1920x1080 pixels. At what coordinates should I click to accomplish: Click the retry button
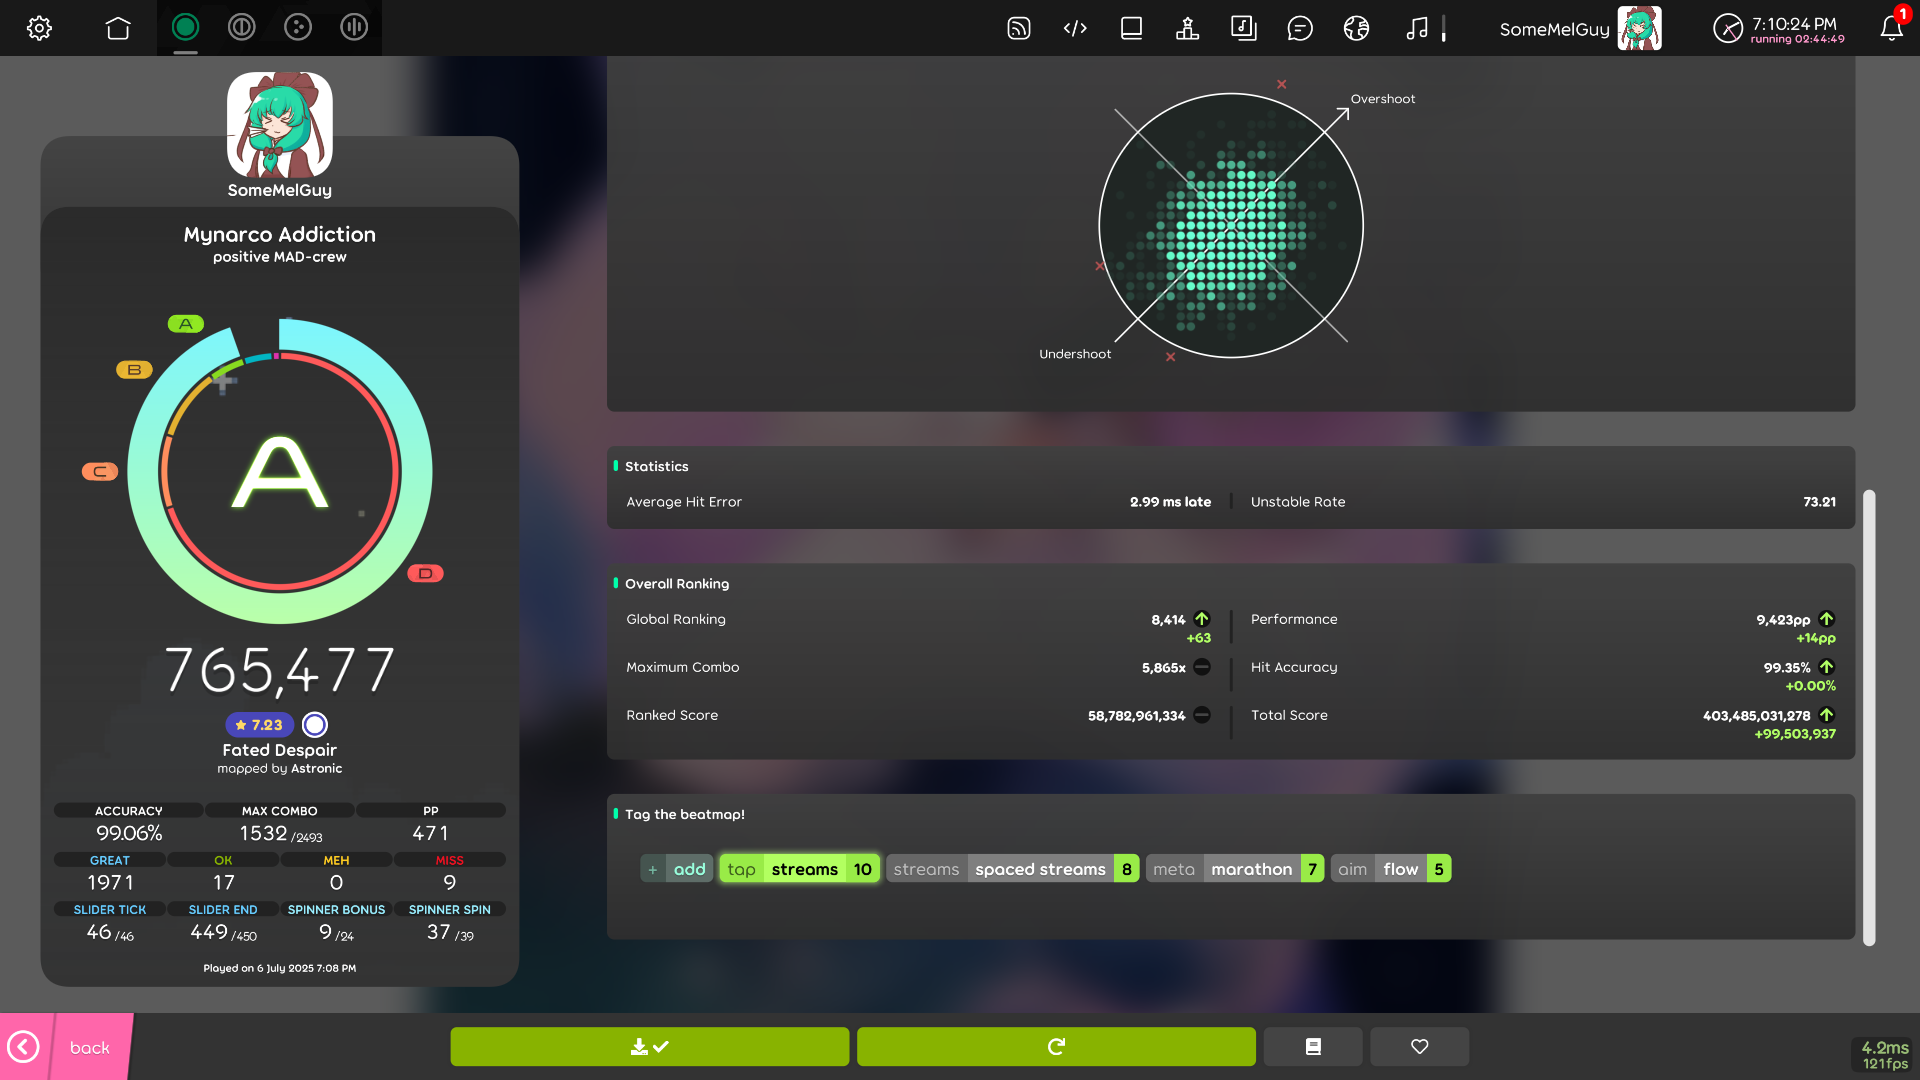[x=1056, y=1046]
